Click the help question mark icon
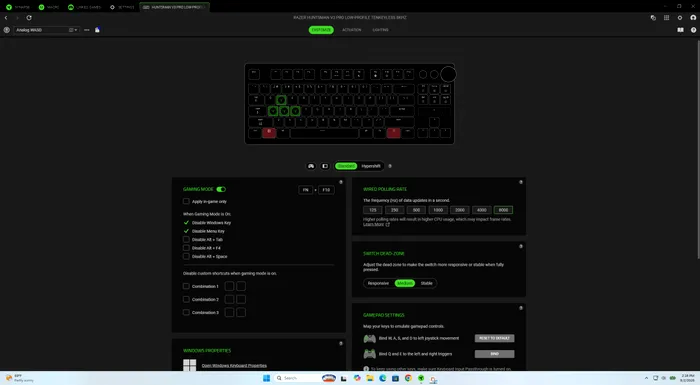The image size is (700, 385). pyautogui.click(x=693, y=30)
